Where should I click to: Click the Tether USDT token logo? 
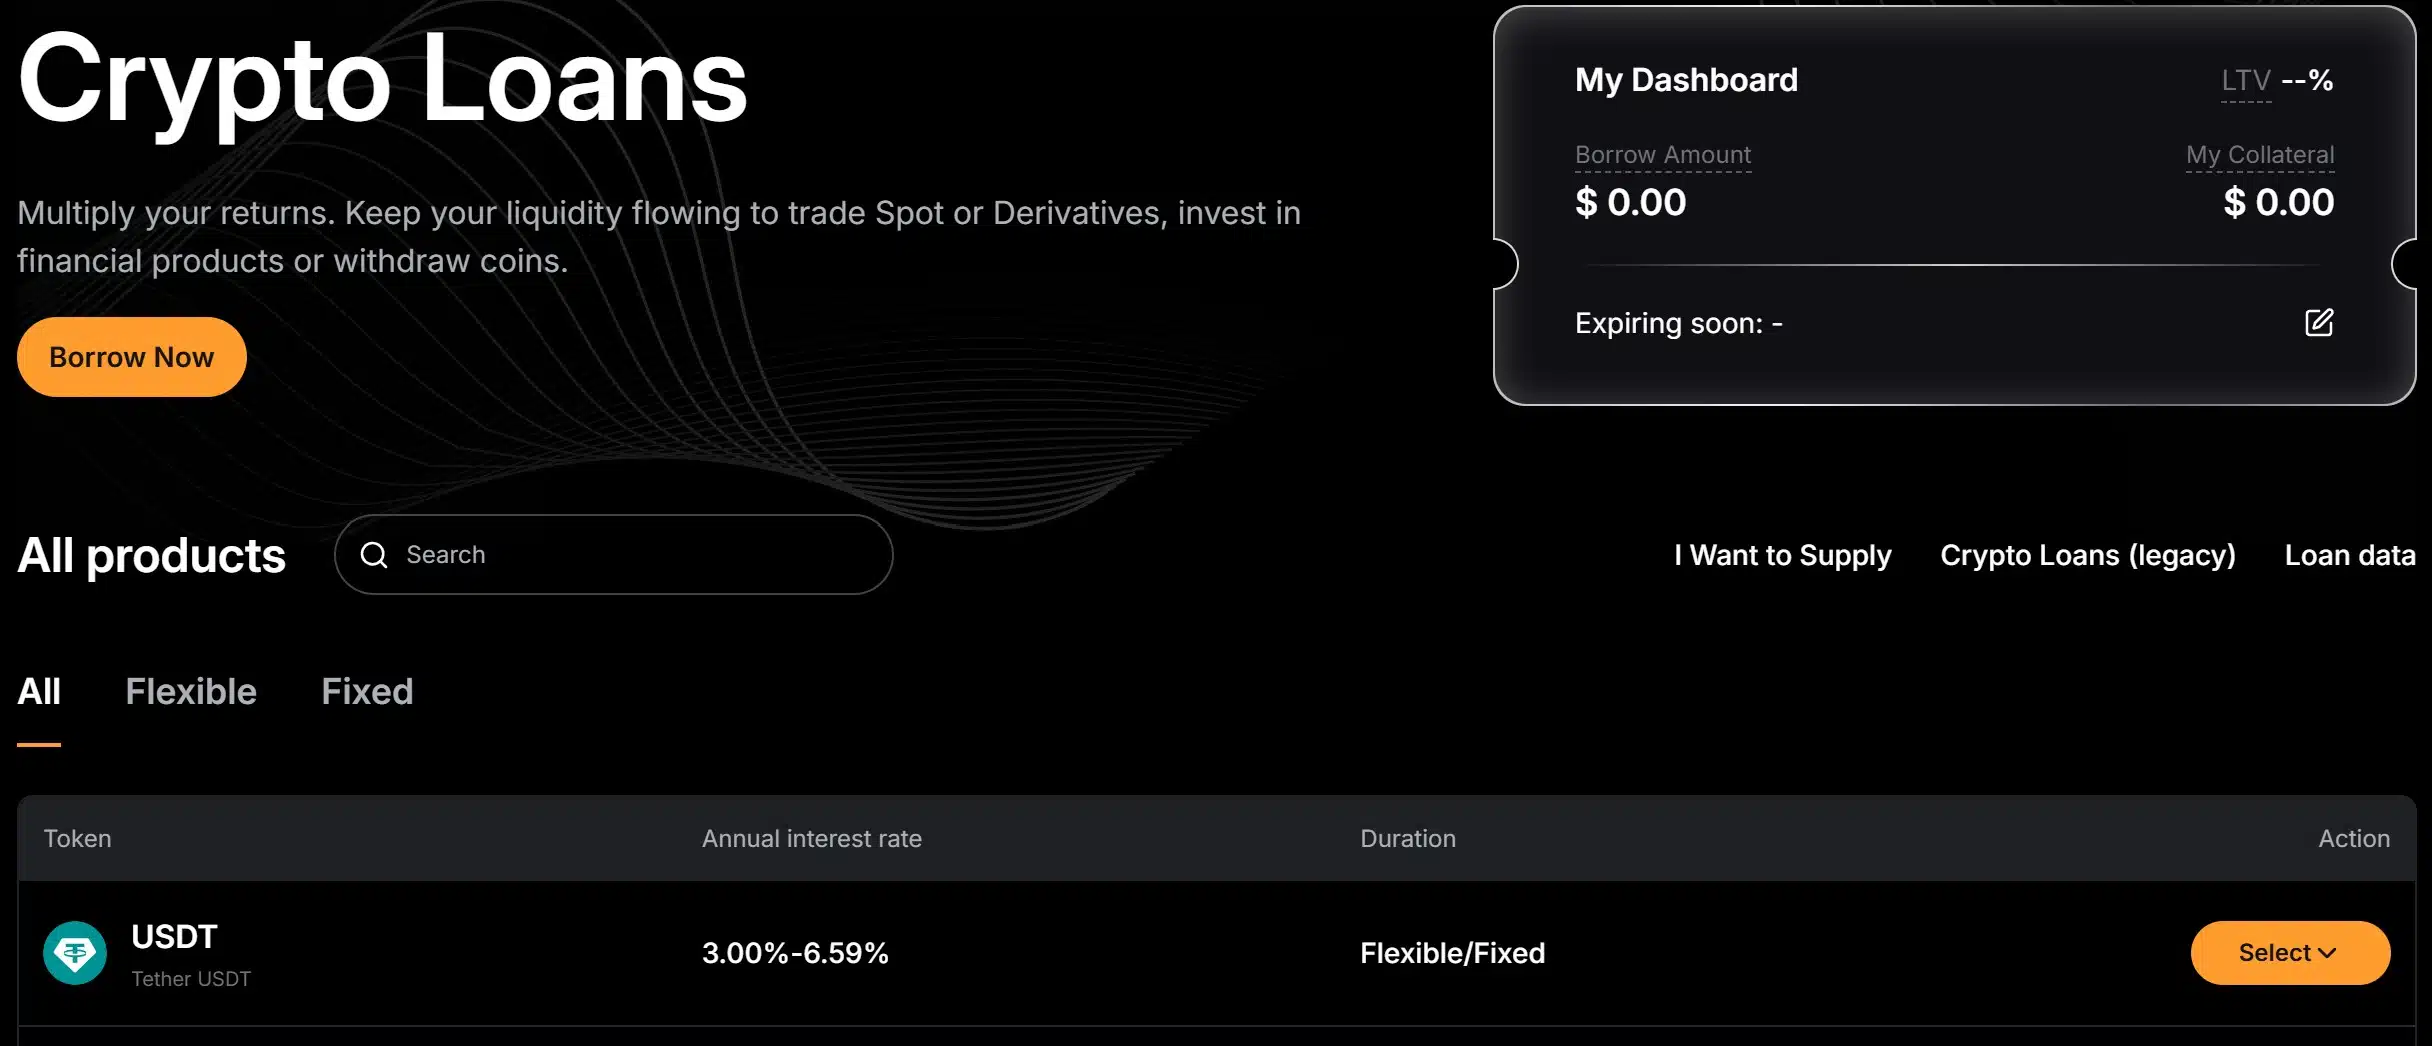tap(77, 953)
